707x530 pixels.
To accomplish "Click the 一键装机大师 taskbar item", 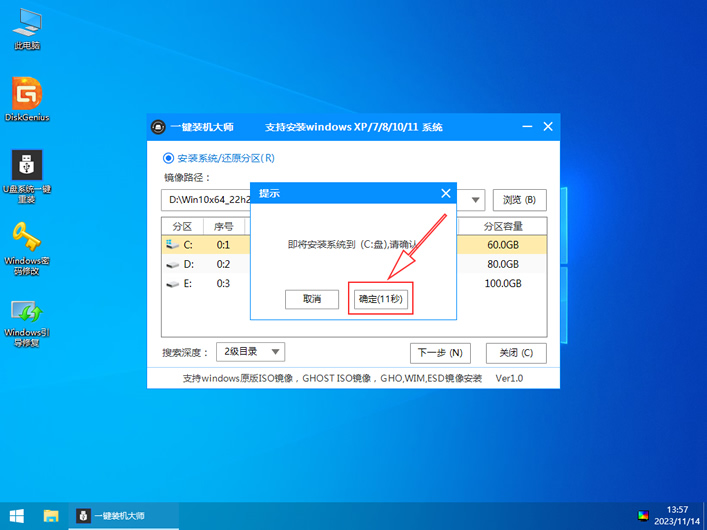I will click(124, 516).
